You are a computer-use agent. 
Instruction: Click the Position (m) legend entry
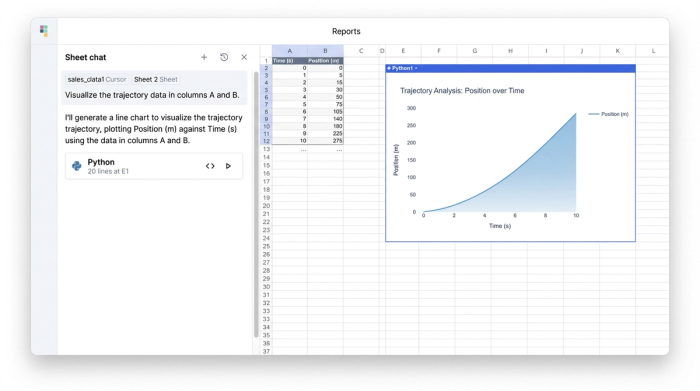[x=608, y=114]
